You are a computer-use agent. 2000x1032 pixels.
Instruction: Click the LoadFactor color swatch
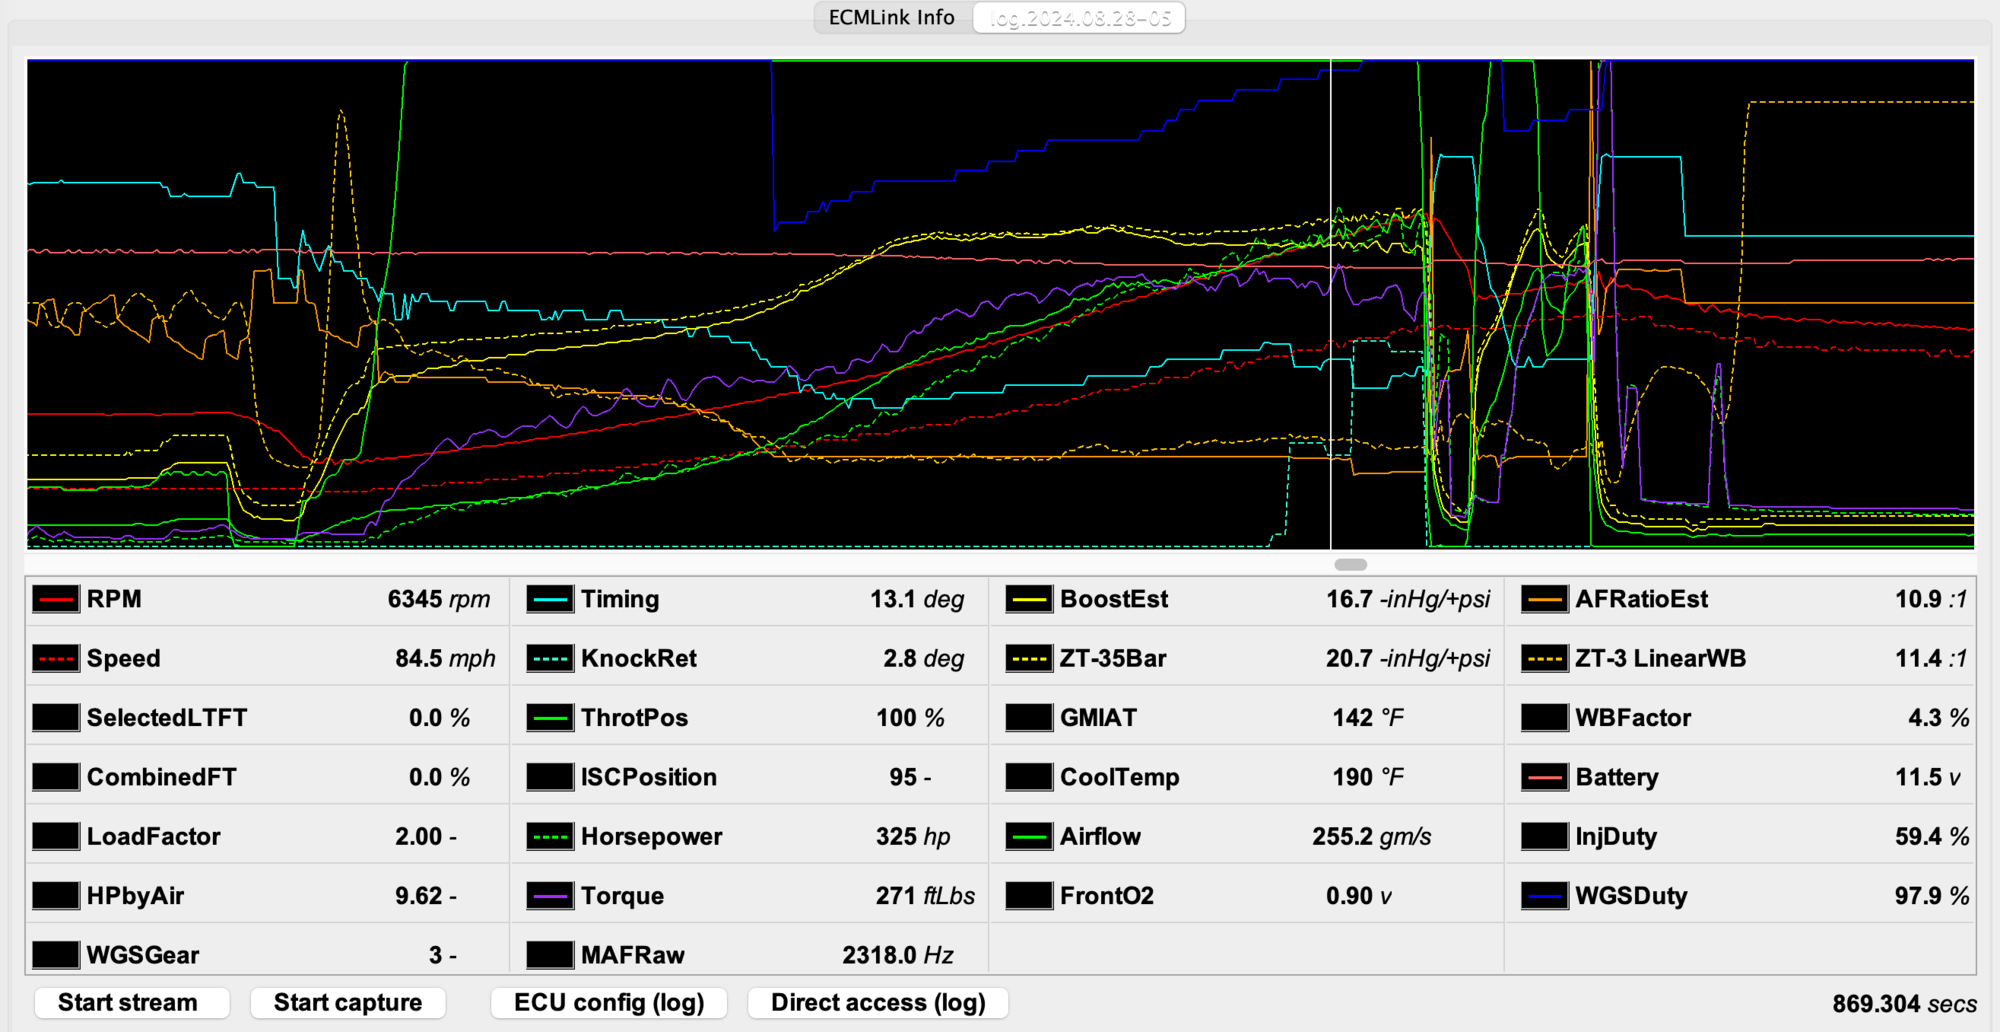[56, 836]
